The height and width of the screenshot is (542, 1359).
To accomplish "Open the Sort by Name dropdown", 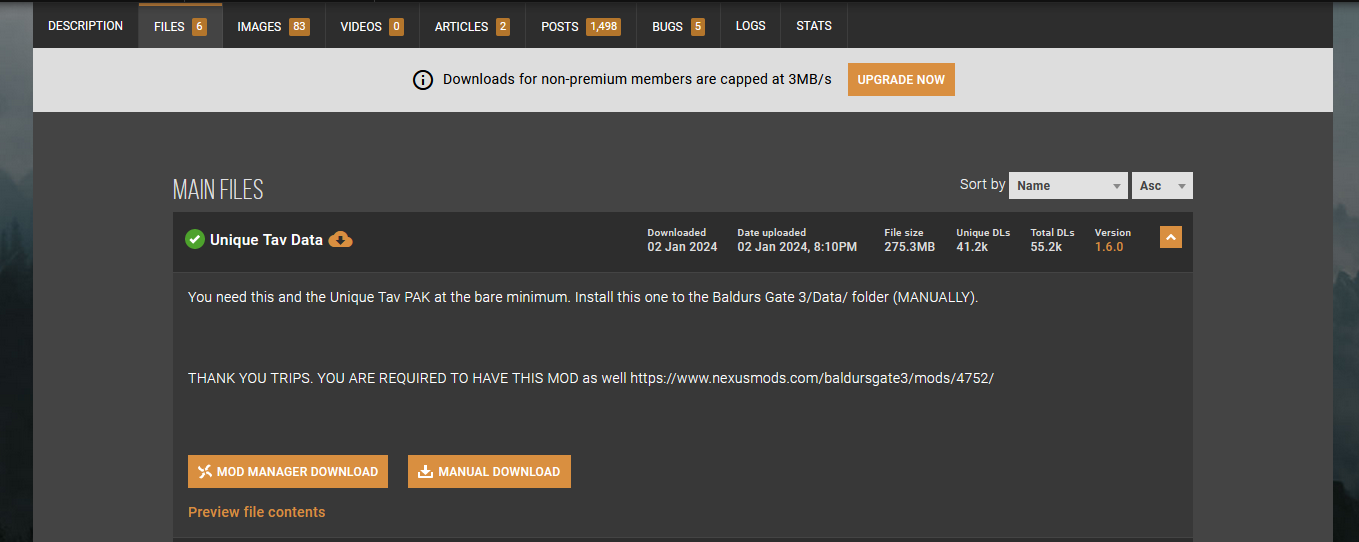I will 1068,186.
